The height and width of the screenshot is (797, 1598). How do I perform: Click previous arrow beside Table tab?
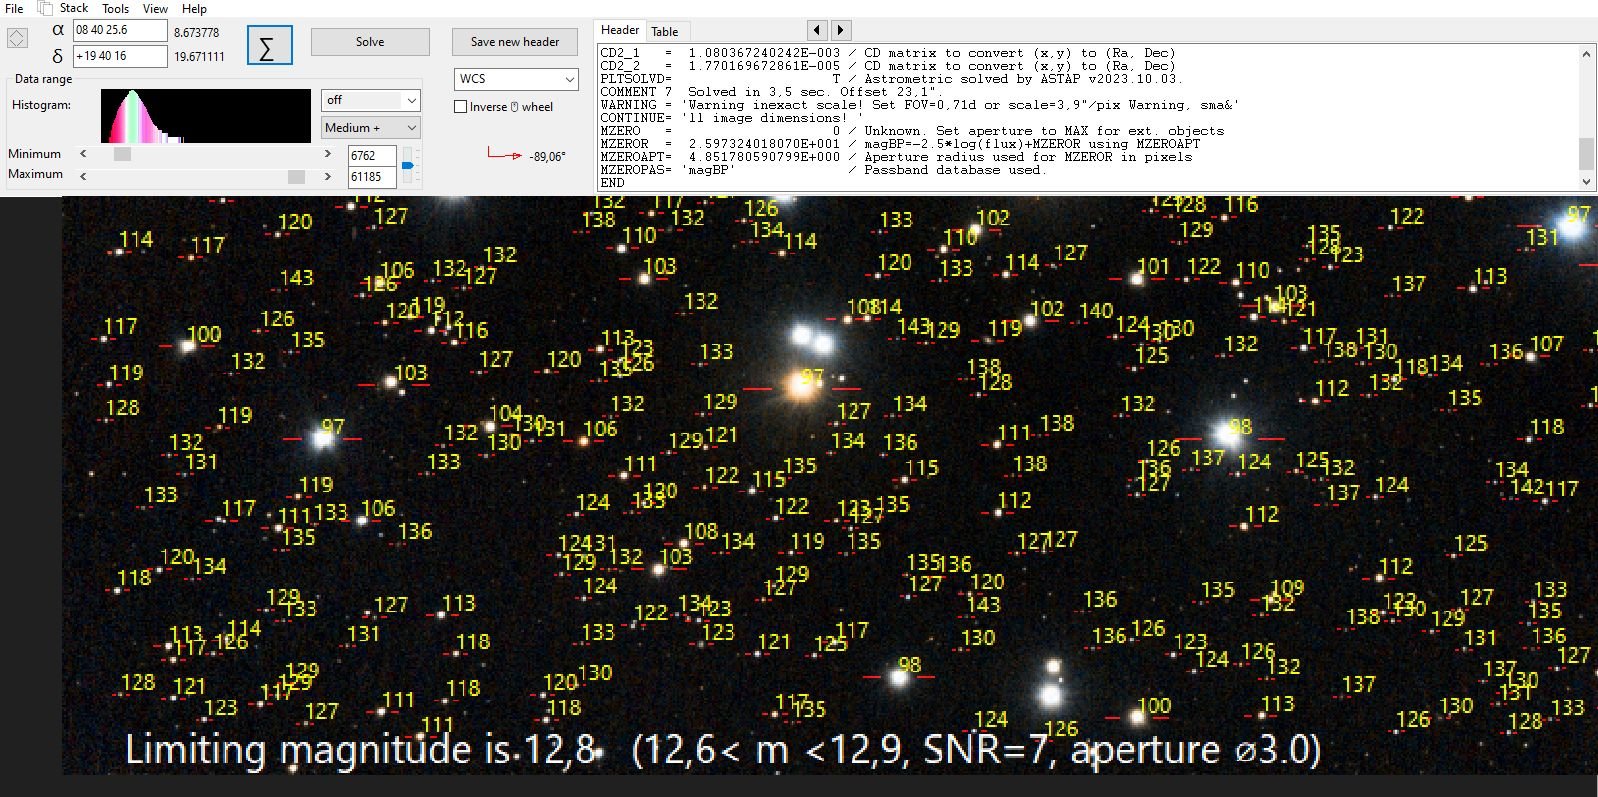pyautogui.click(x=817, y=30)
